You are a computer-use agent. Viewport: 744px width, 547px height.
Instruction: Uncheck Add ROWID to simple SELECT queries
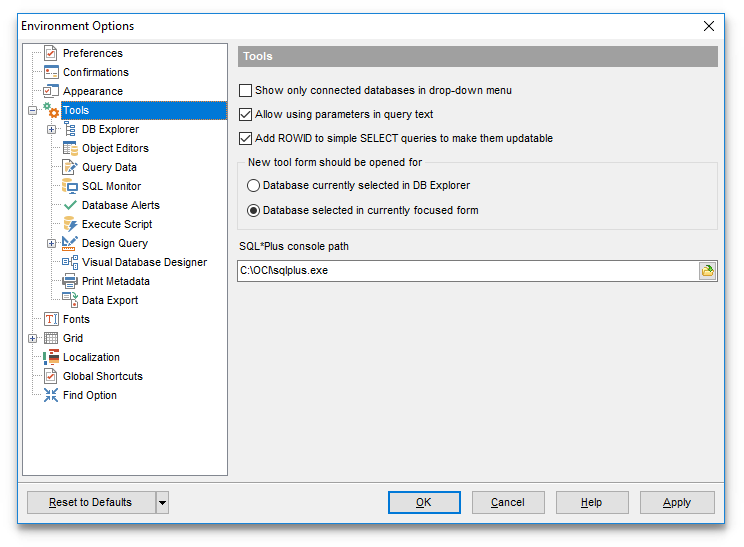pos(245,139)
